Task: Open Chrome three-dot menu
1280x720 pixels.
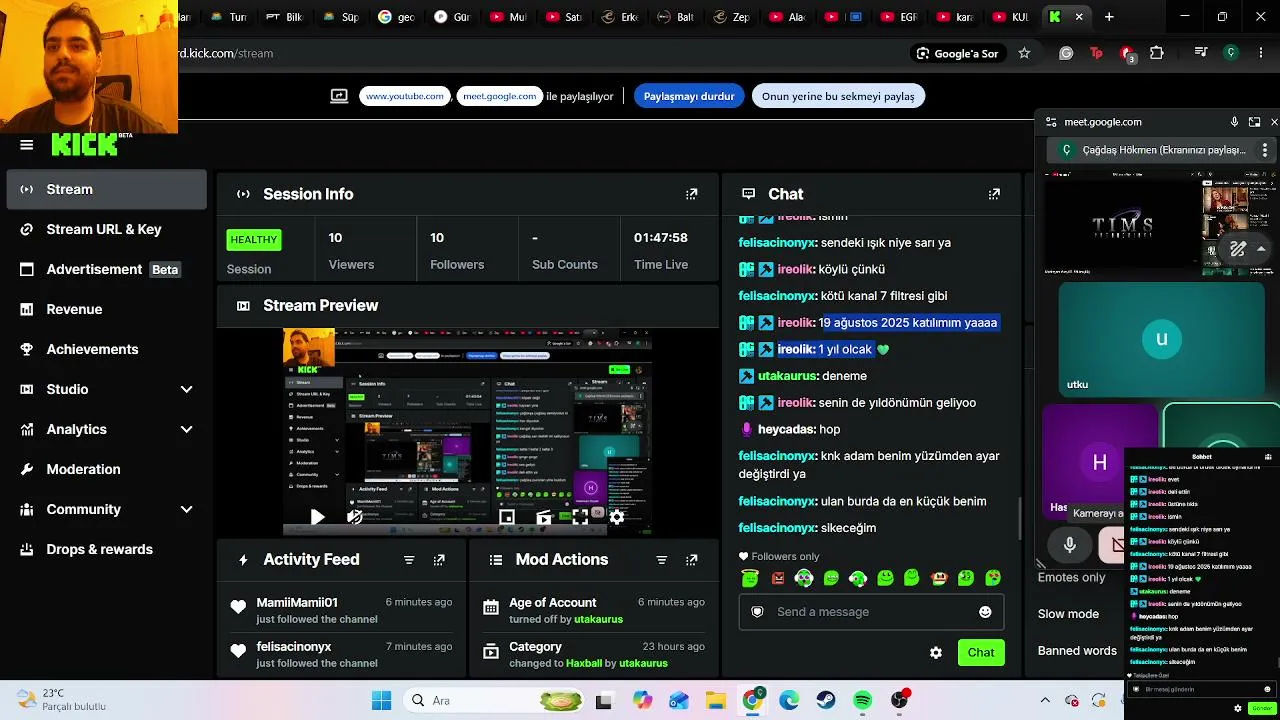Action: [x=1261, y=53]
